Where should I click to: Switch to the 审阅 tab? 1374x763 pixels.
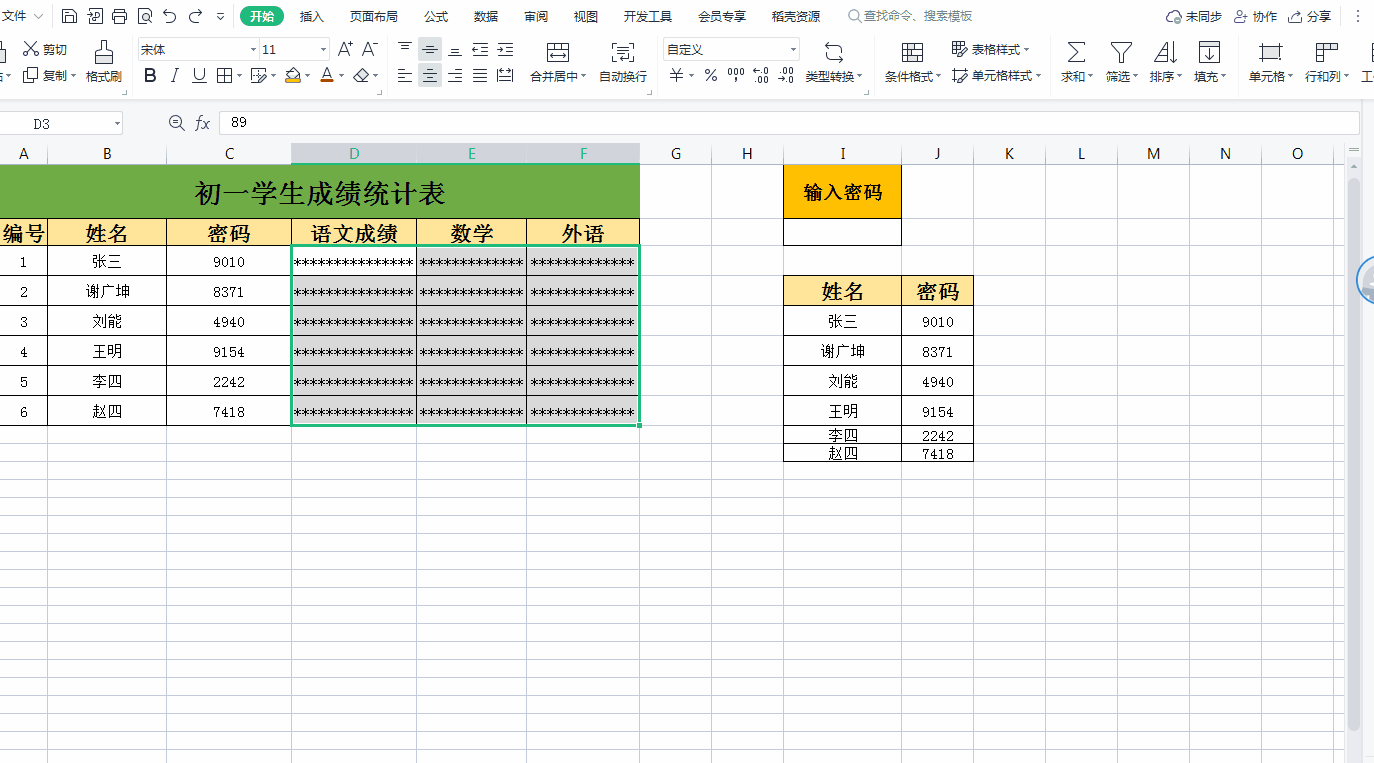coord(536,16)
